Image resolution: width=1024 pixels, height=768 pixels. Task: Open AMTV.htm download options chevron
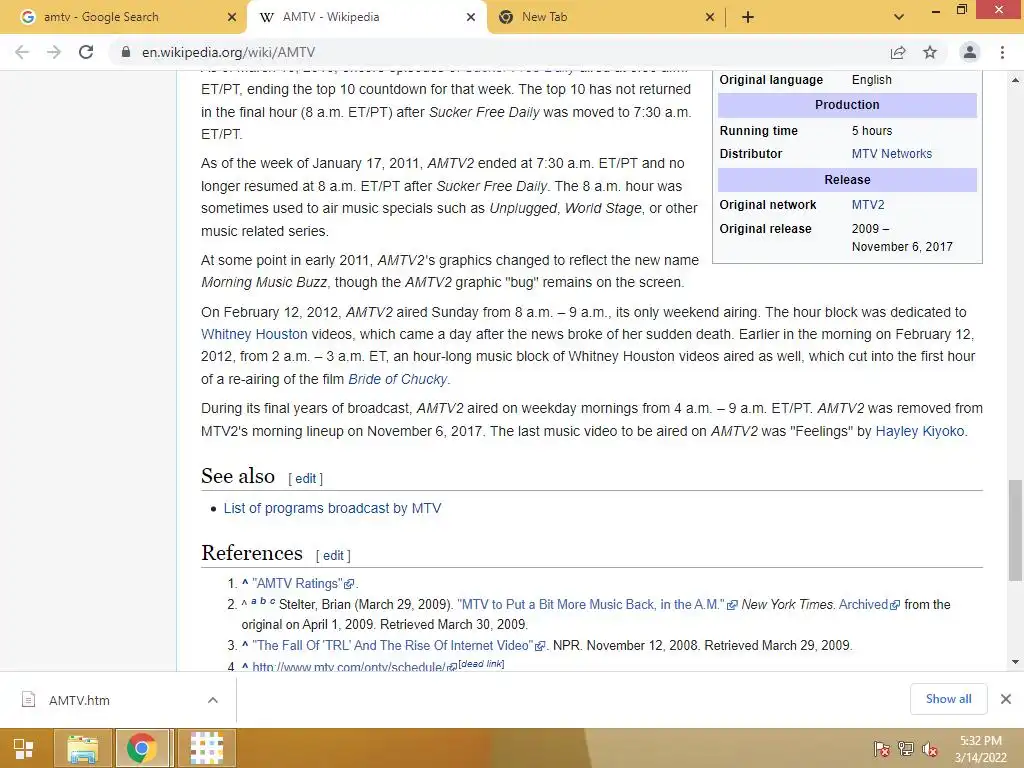click(x=213, y=700)
